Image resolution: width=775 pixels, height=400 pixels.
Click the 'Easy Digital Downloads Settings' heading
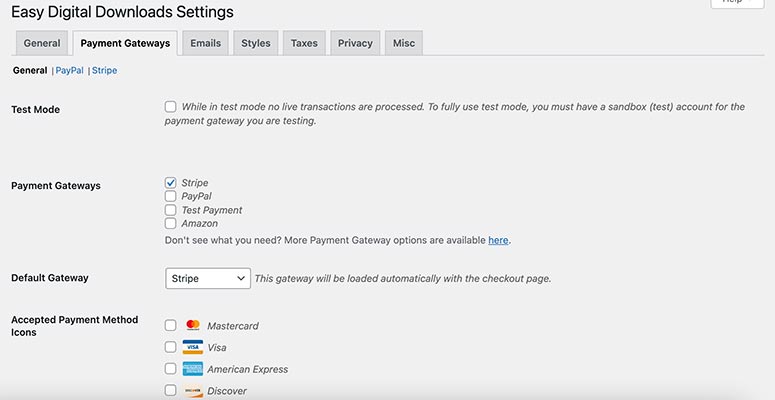tap(122, 12)
